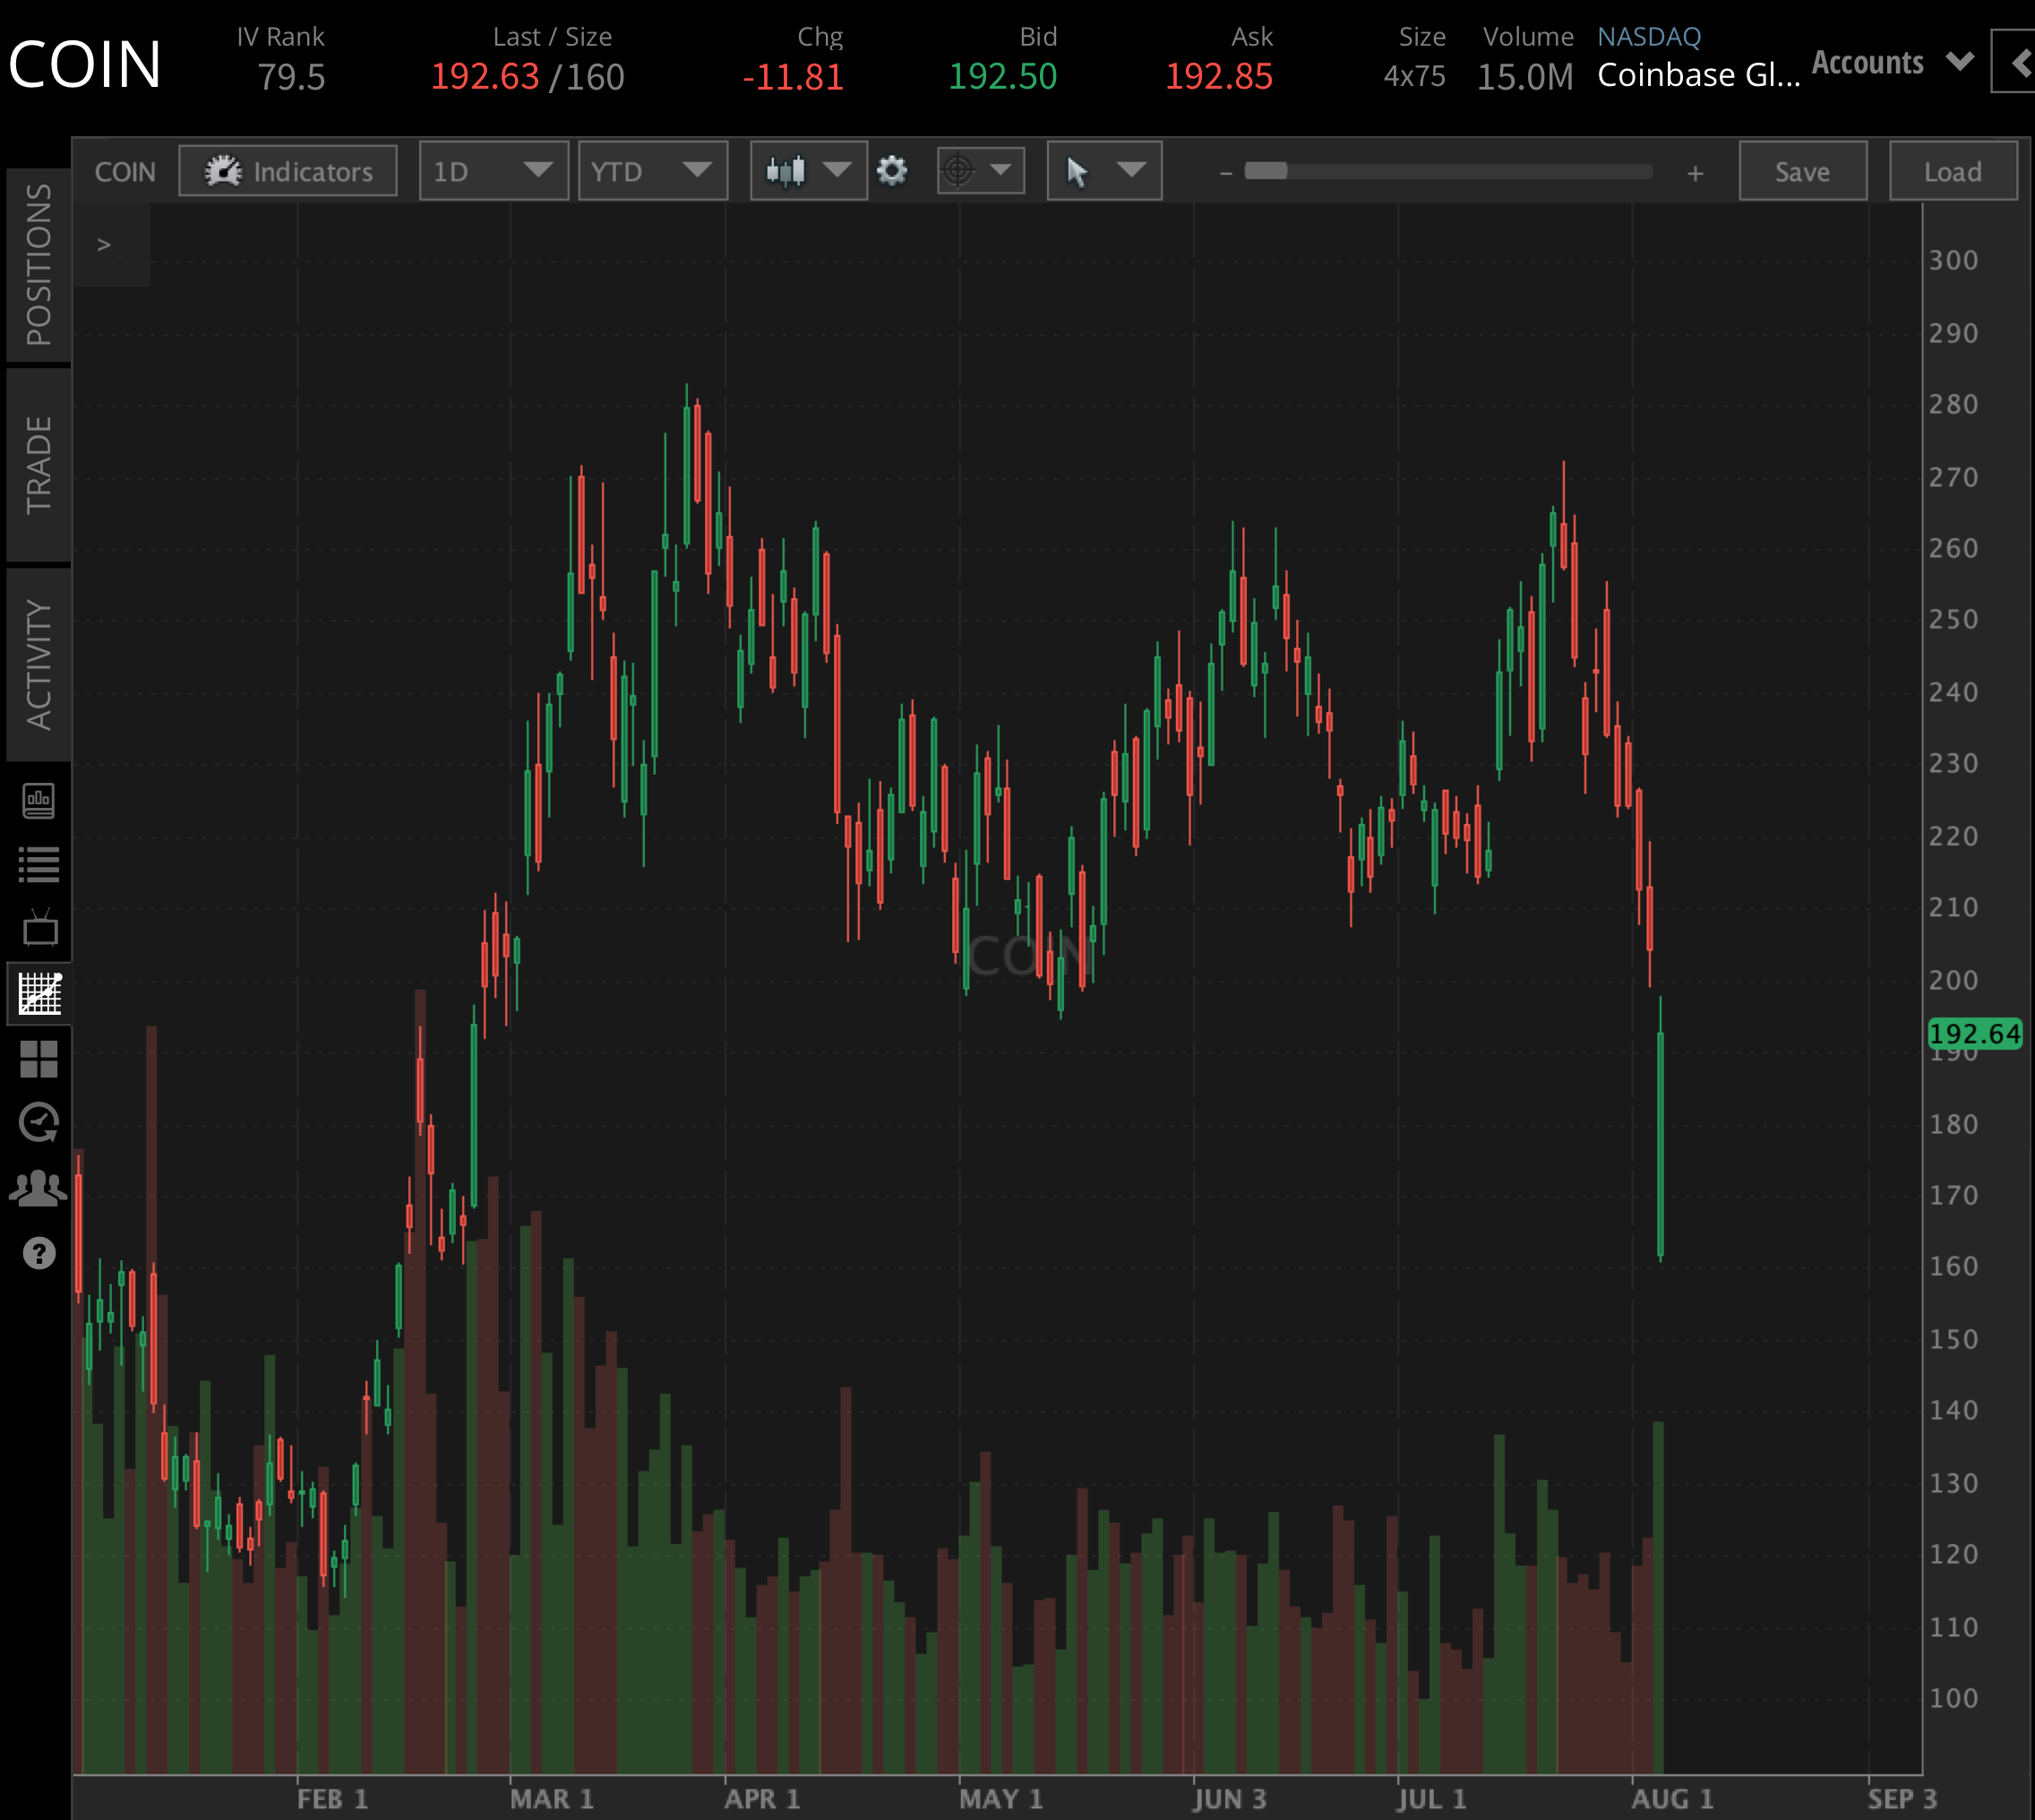Click the chart zoom slider handle

pos(1265,171)
